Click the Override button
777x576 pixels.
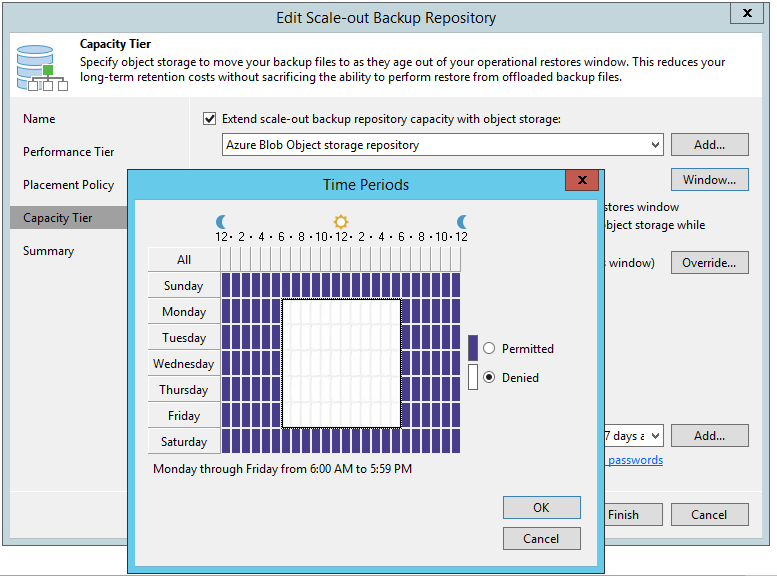coord(709,263)
